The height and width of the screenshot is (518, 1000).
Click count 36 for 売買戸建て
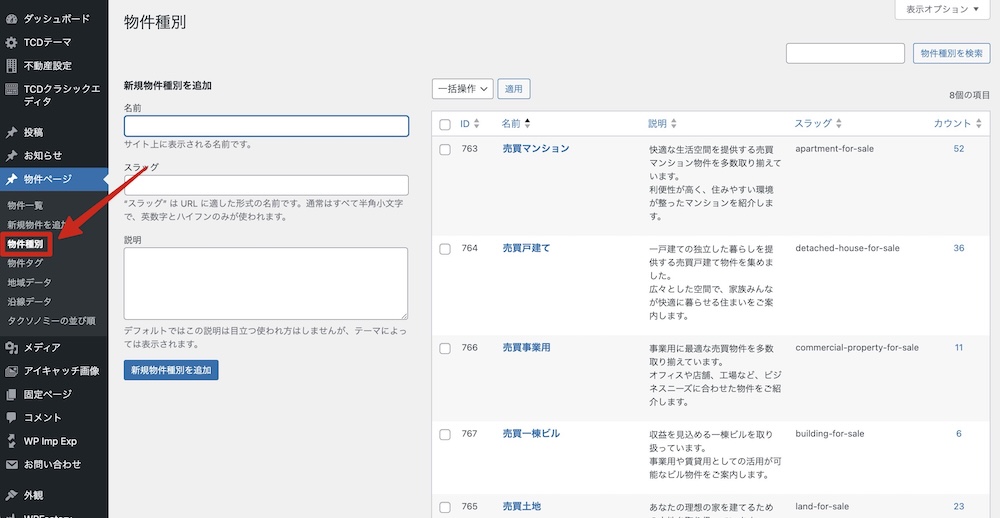pyautogui.click(x=959, y=248)
